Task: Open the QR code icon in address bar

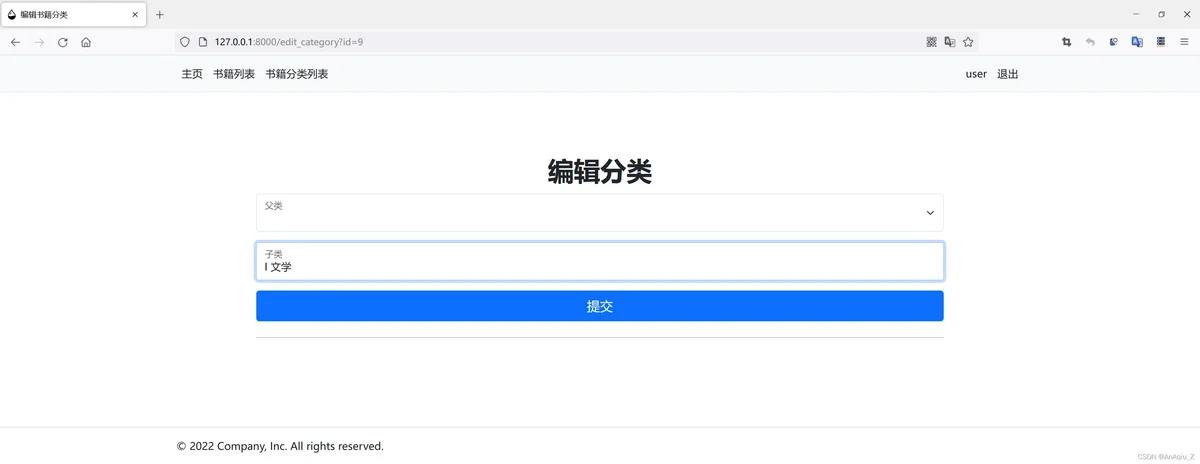Action: click(932, 42)
